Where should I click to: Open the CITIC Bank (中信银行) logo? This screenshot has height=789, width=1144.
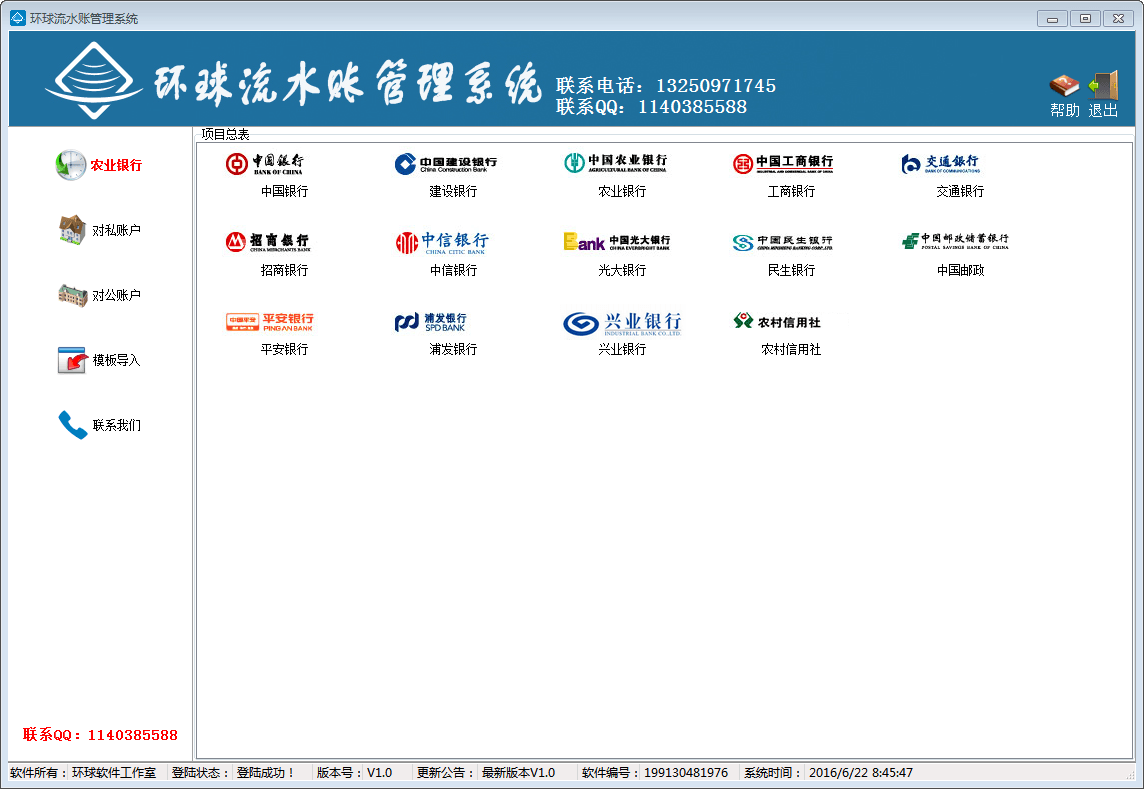pos(442,242)
